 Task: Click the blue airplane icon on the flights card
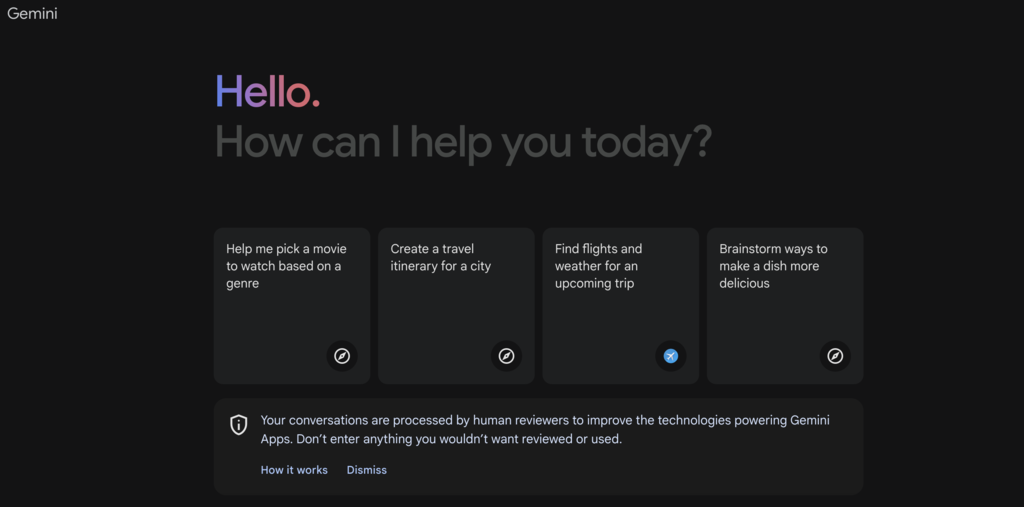pyautogui.click(x=671, y=356)
